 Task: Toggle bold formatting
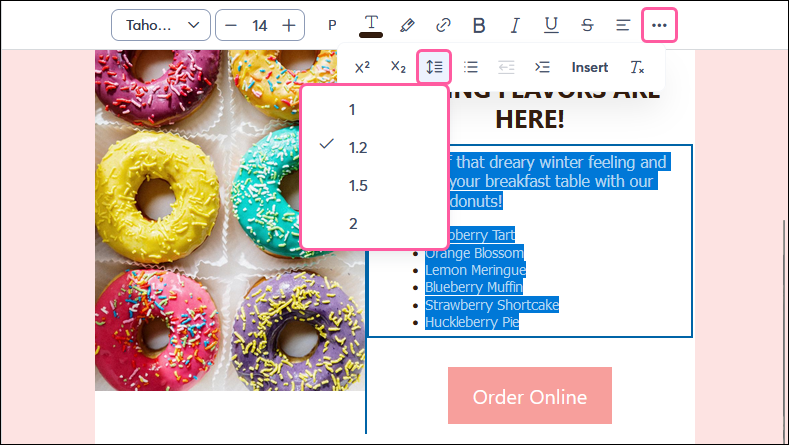point(479,25)
